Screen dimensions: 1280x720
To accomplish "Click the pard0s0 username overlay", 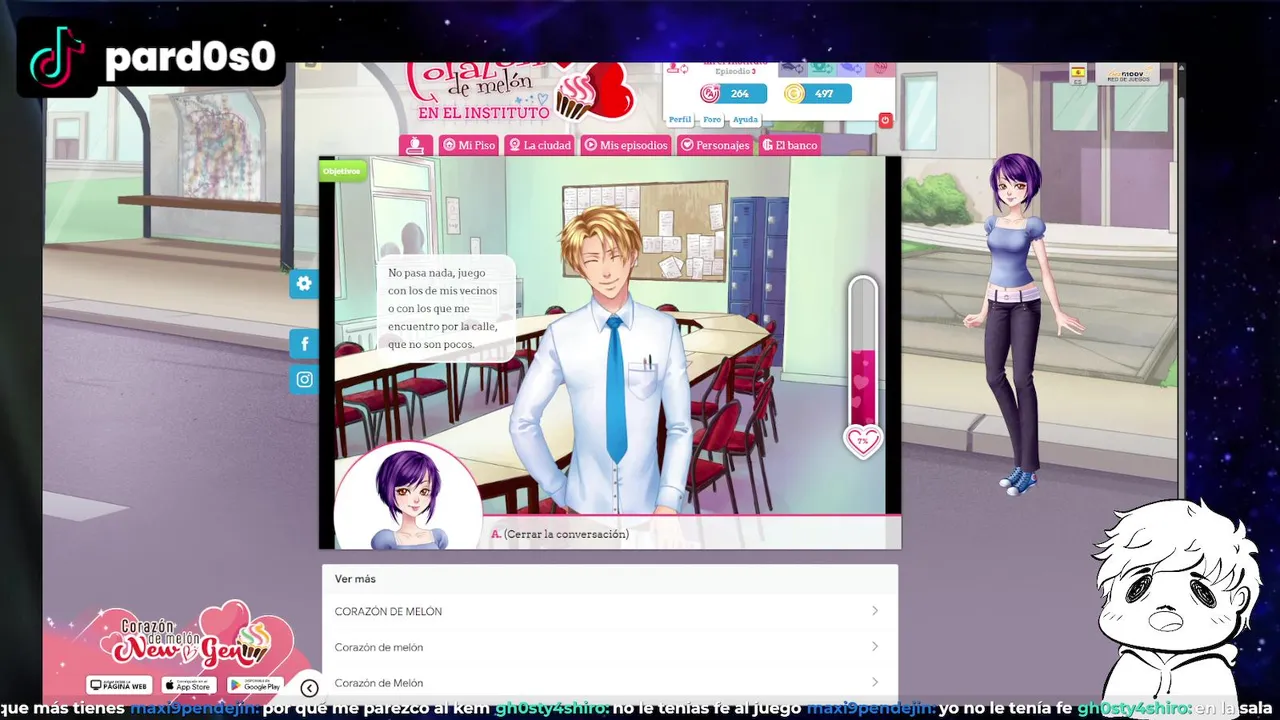I will (190, 57).
